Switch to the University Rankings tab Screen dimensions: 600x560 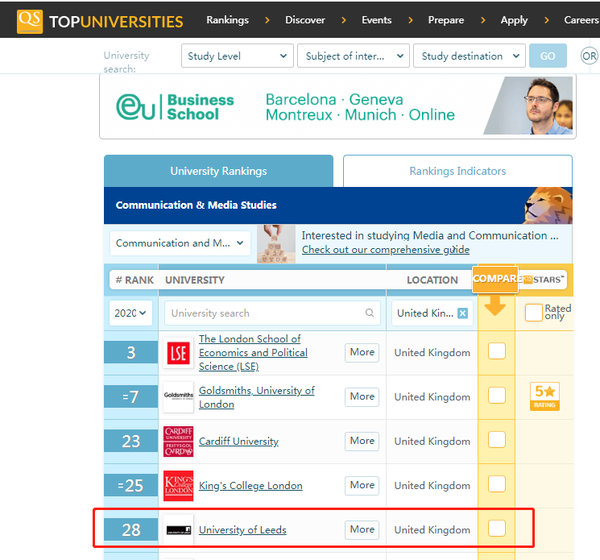click(x=218, y=171)
